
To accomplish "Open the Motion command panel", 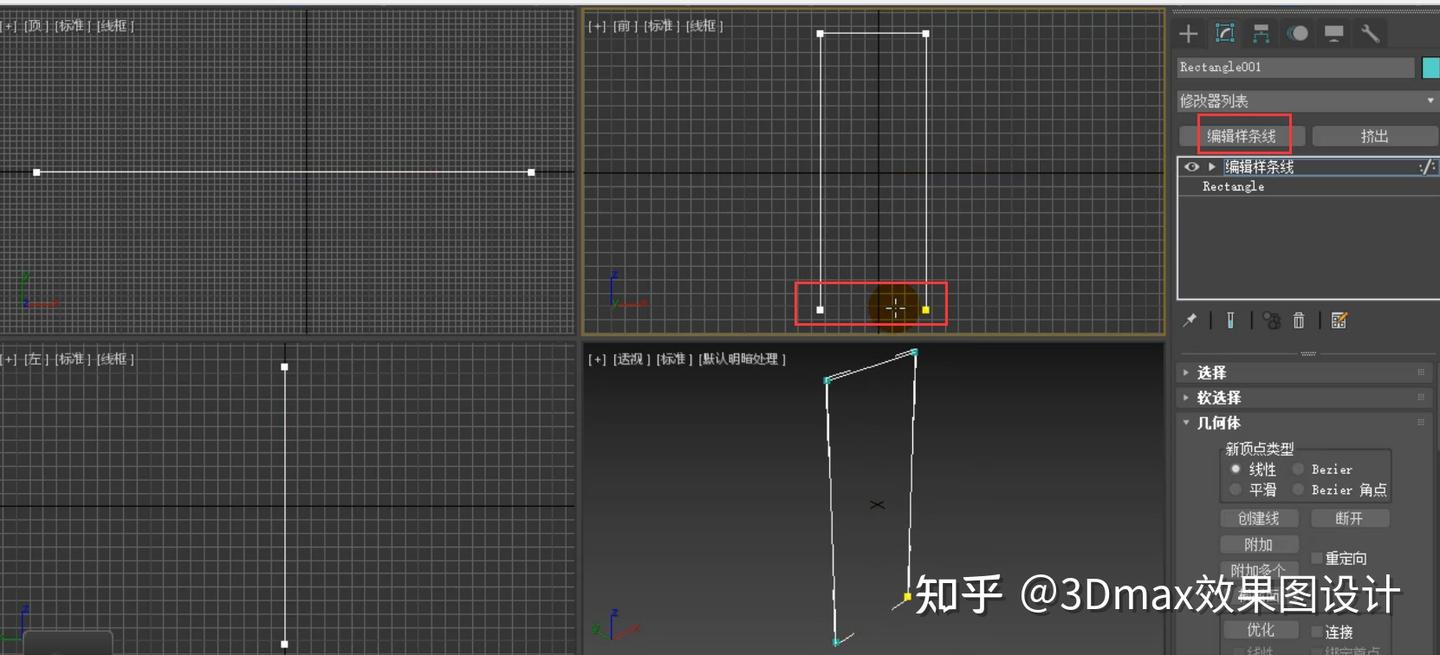I will 1297,33.
